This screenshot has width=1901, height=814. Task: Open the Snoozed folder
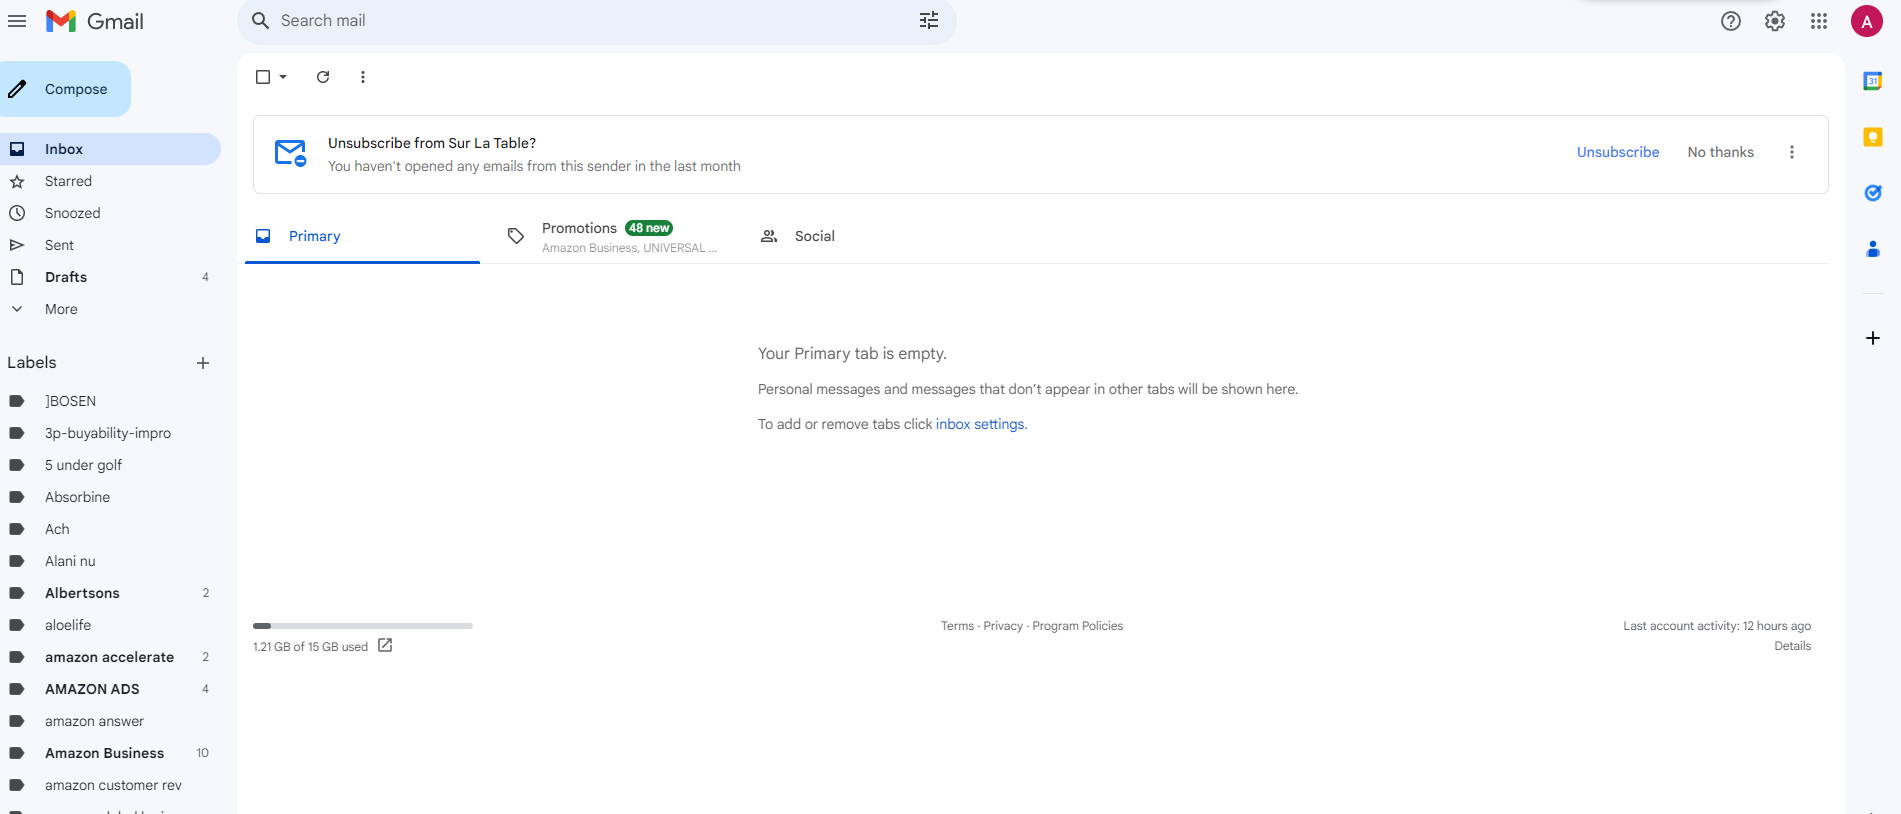point(110,213)
